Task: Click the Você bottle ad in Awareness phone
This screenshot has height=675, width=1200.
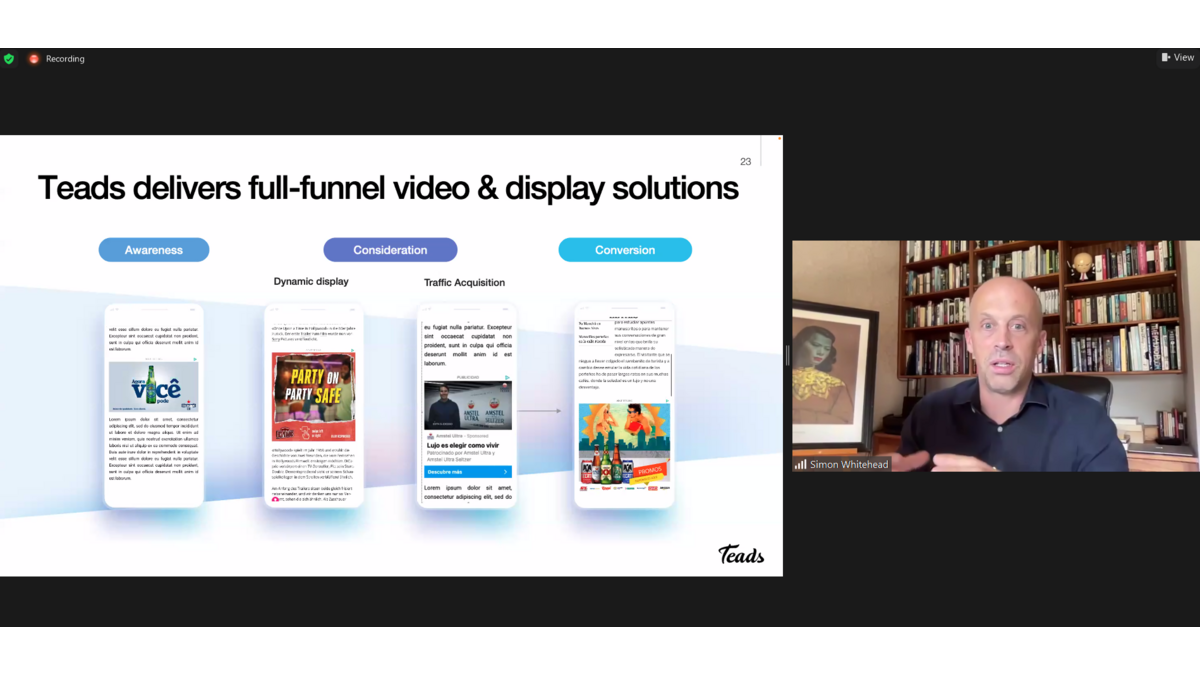Action: 153,387
